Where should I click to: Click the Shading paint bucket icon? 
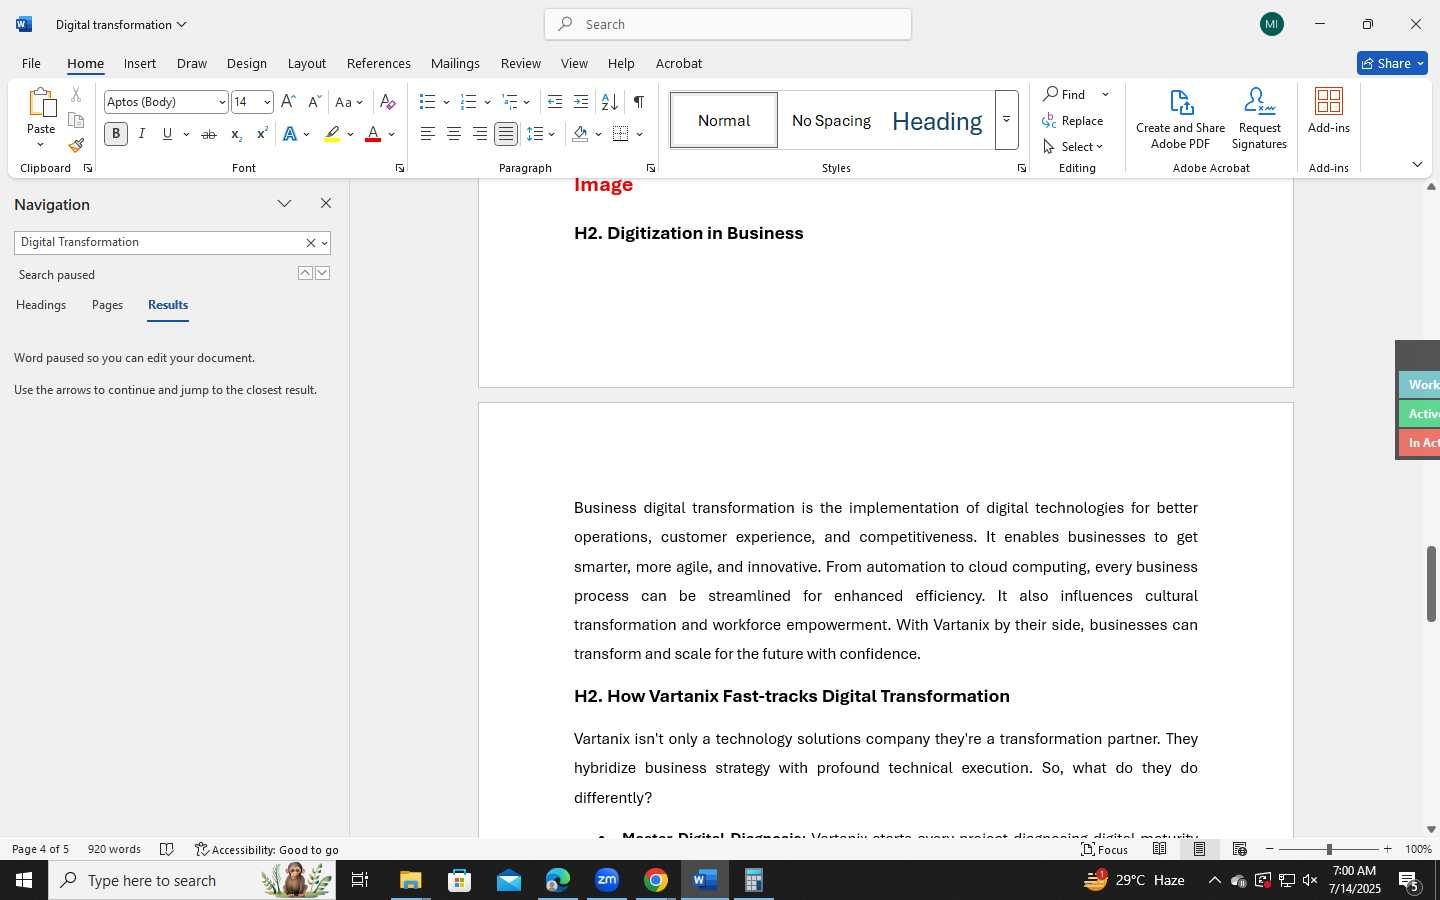581,134
